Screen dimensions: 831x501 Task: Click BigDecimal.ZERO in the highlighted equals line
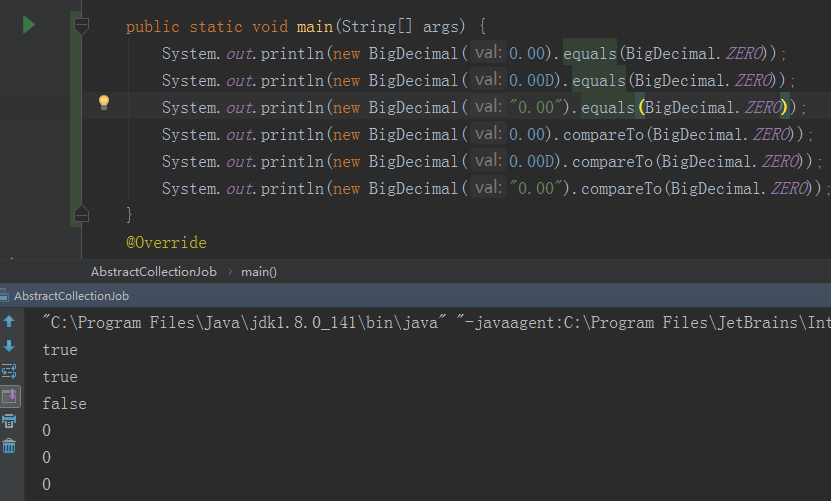[713, 107]
